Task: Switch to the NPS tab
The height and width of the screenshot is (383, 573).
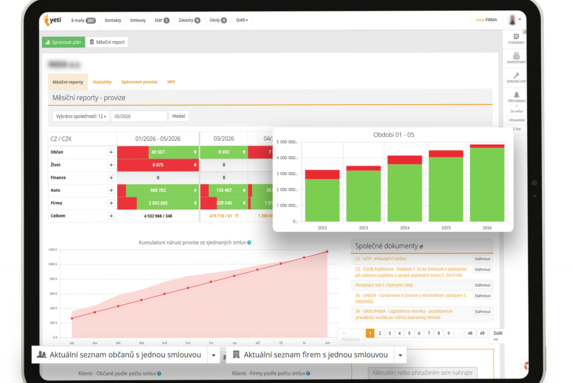Action: pyautogui.click(x=171, y=82)
